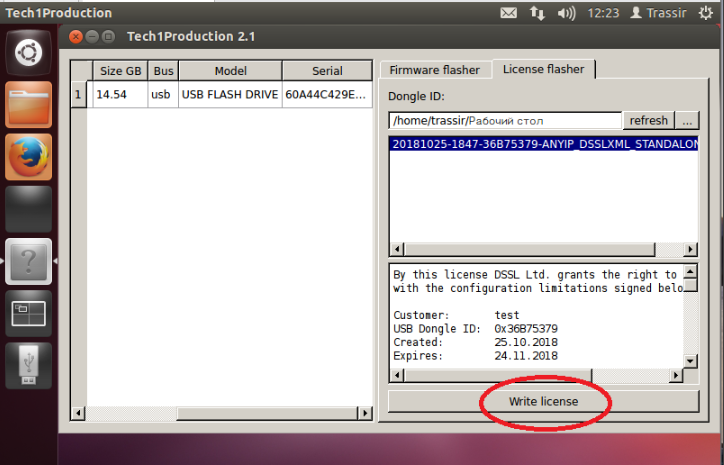Open the question-mark application launcher icon
The image size is (724, 465).
pyautogui.click(x=28, y=261)
